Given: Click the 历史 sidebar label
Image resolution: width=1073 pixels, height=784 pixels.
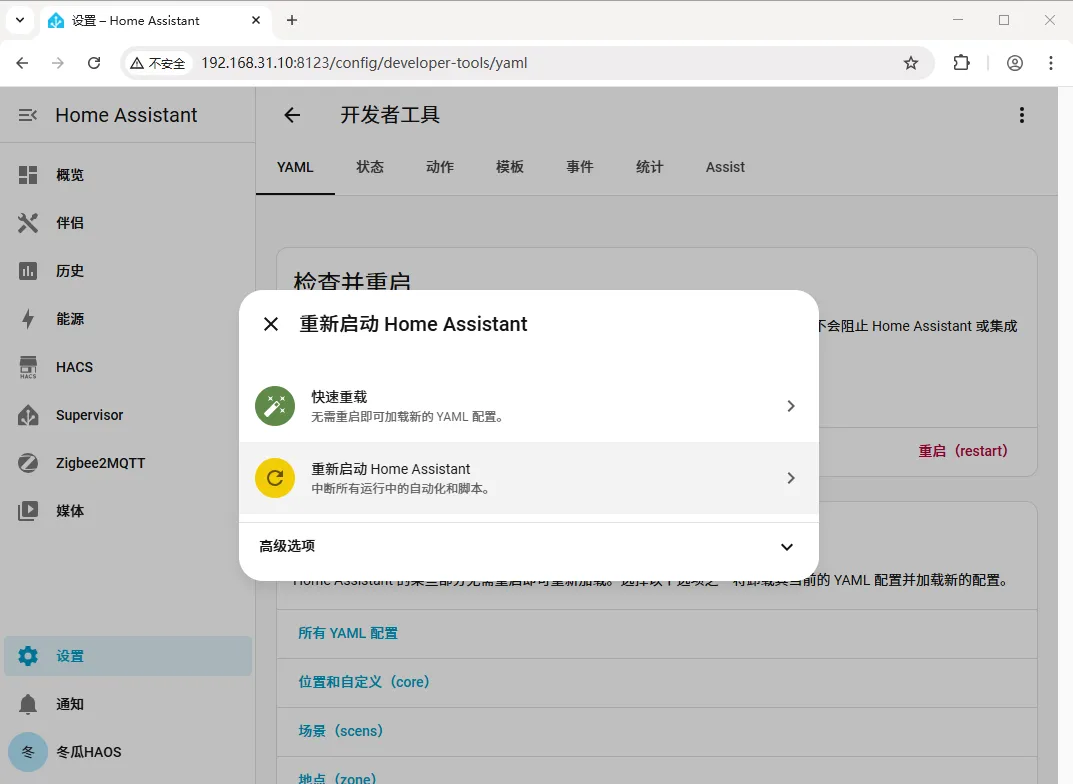Looking at the screenshot, I should (x=70, y=271).
